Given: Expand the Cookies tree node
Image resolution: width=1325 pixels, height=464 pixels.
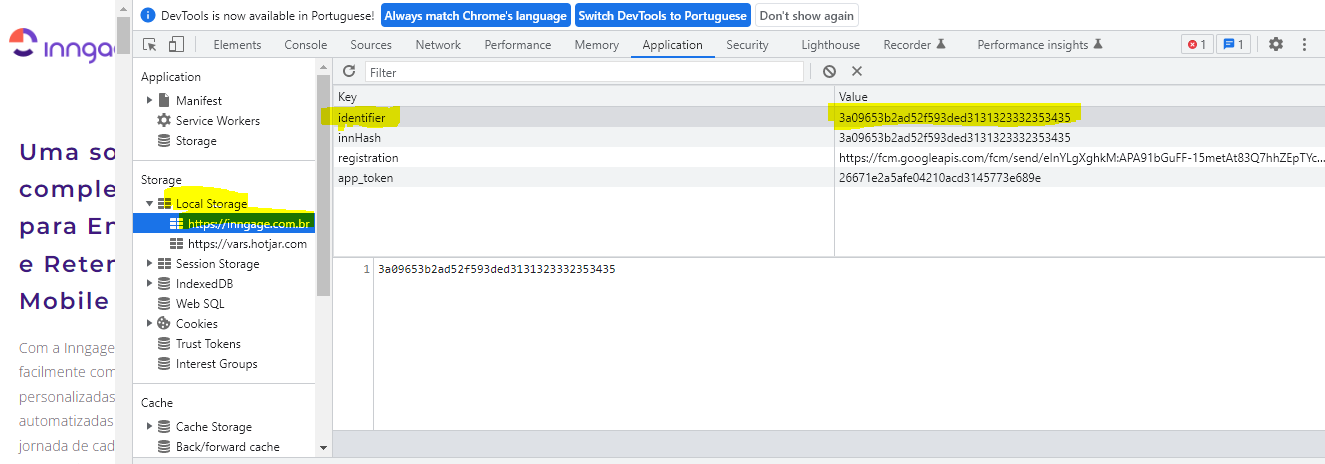Looking at the screenshot, I should [150, 324].
